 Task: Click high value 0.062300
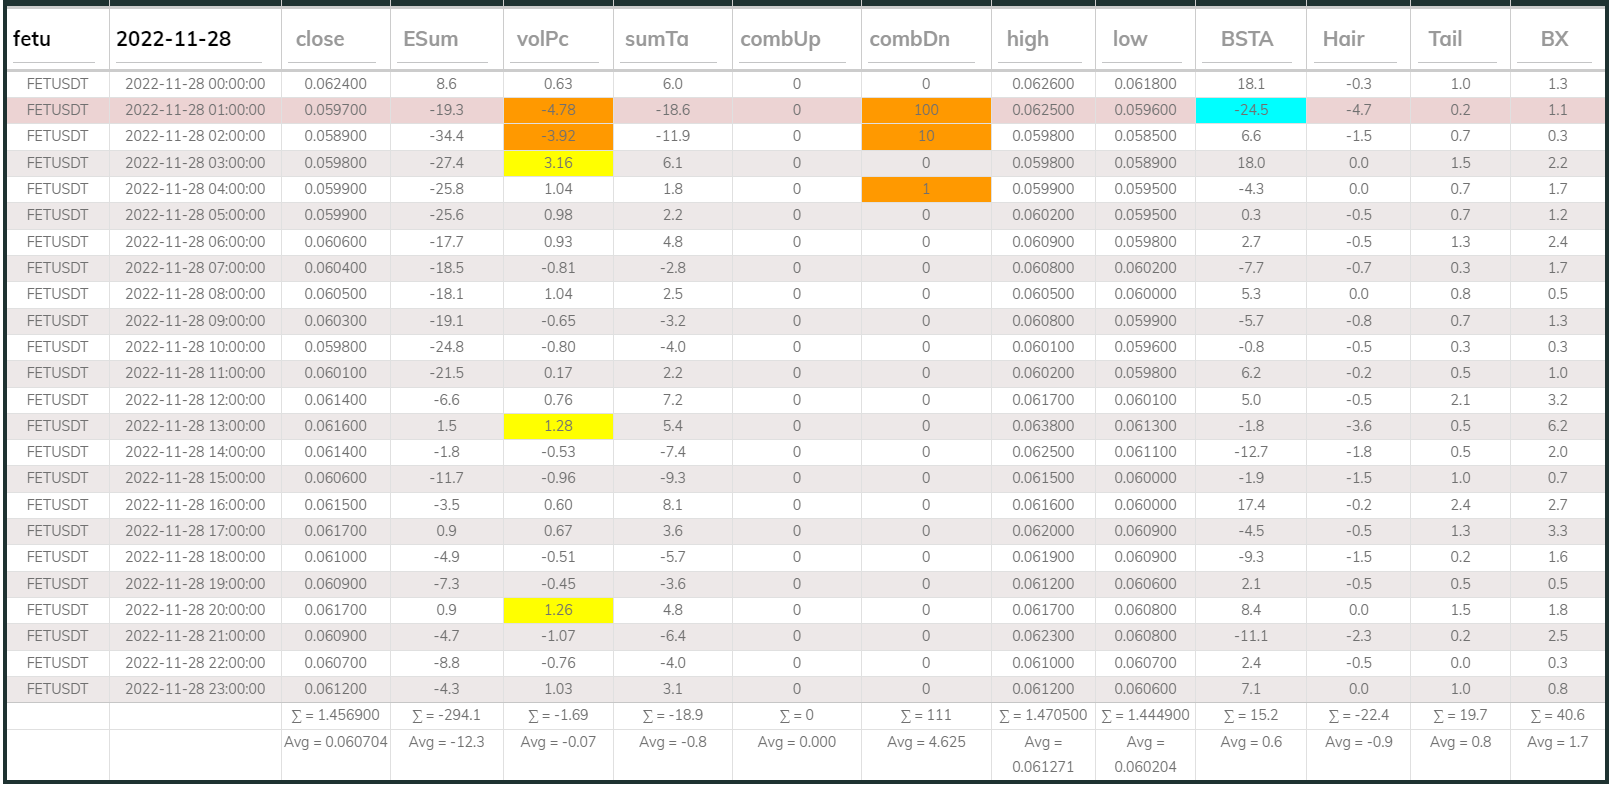click(x=1043, y=636)
